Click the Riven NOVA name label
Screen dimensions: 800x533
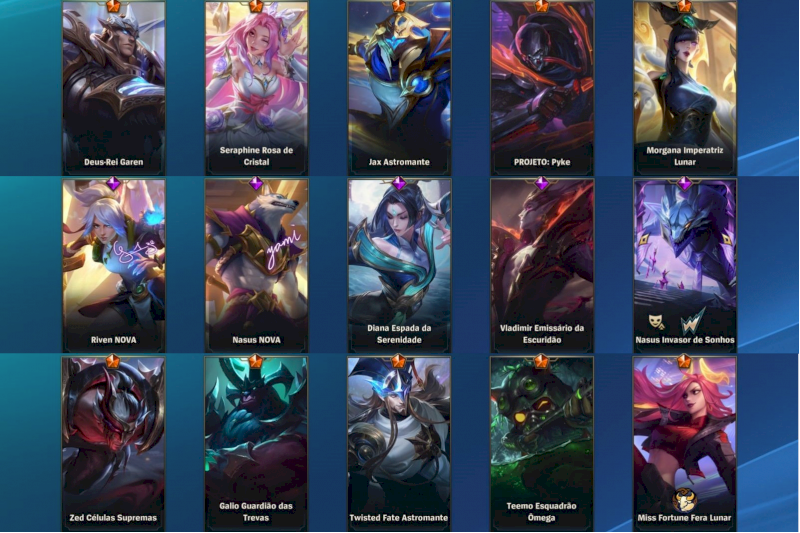(x=113, y=340)
